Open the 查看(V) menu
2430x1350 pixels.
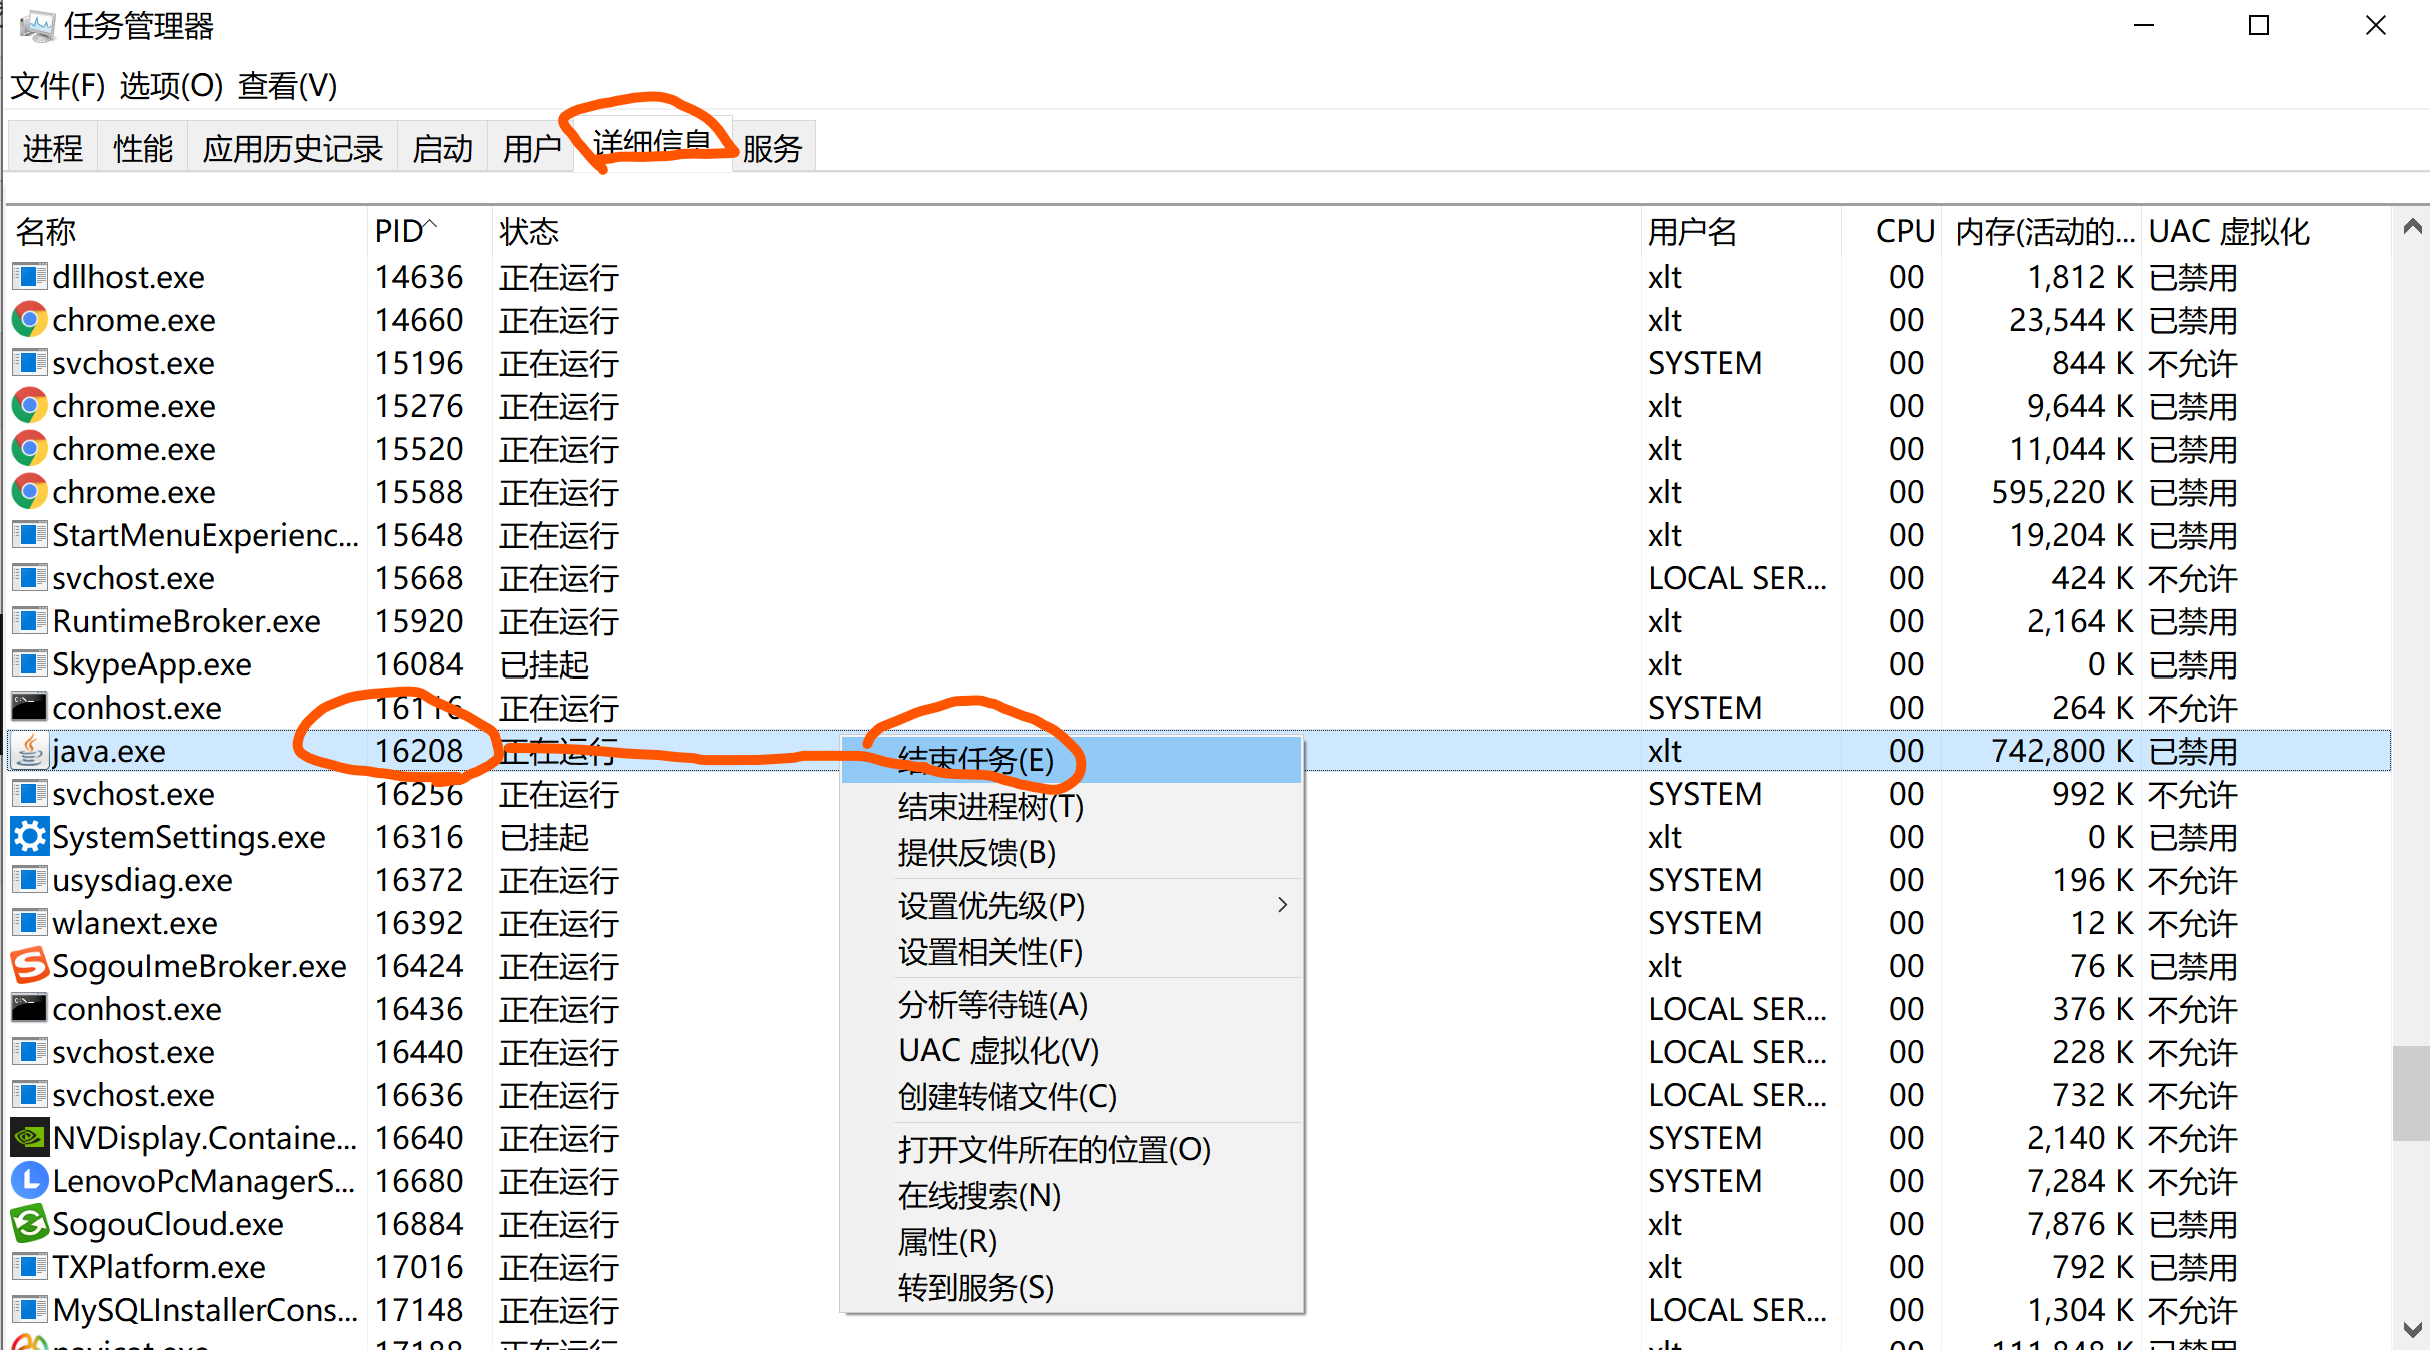point(287,86)
